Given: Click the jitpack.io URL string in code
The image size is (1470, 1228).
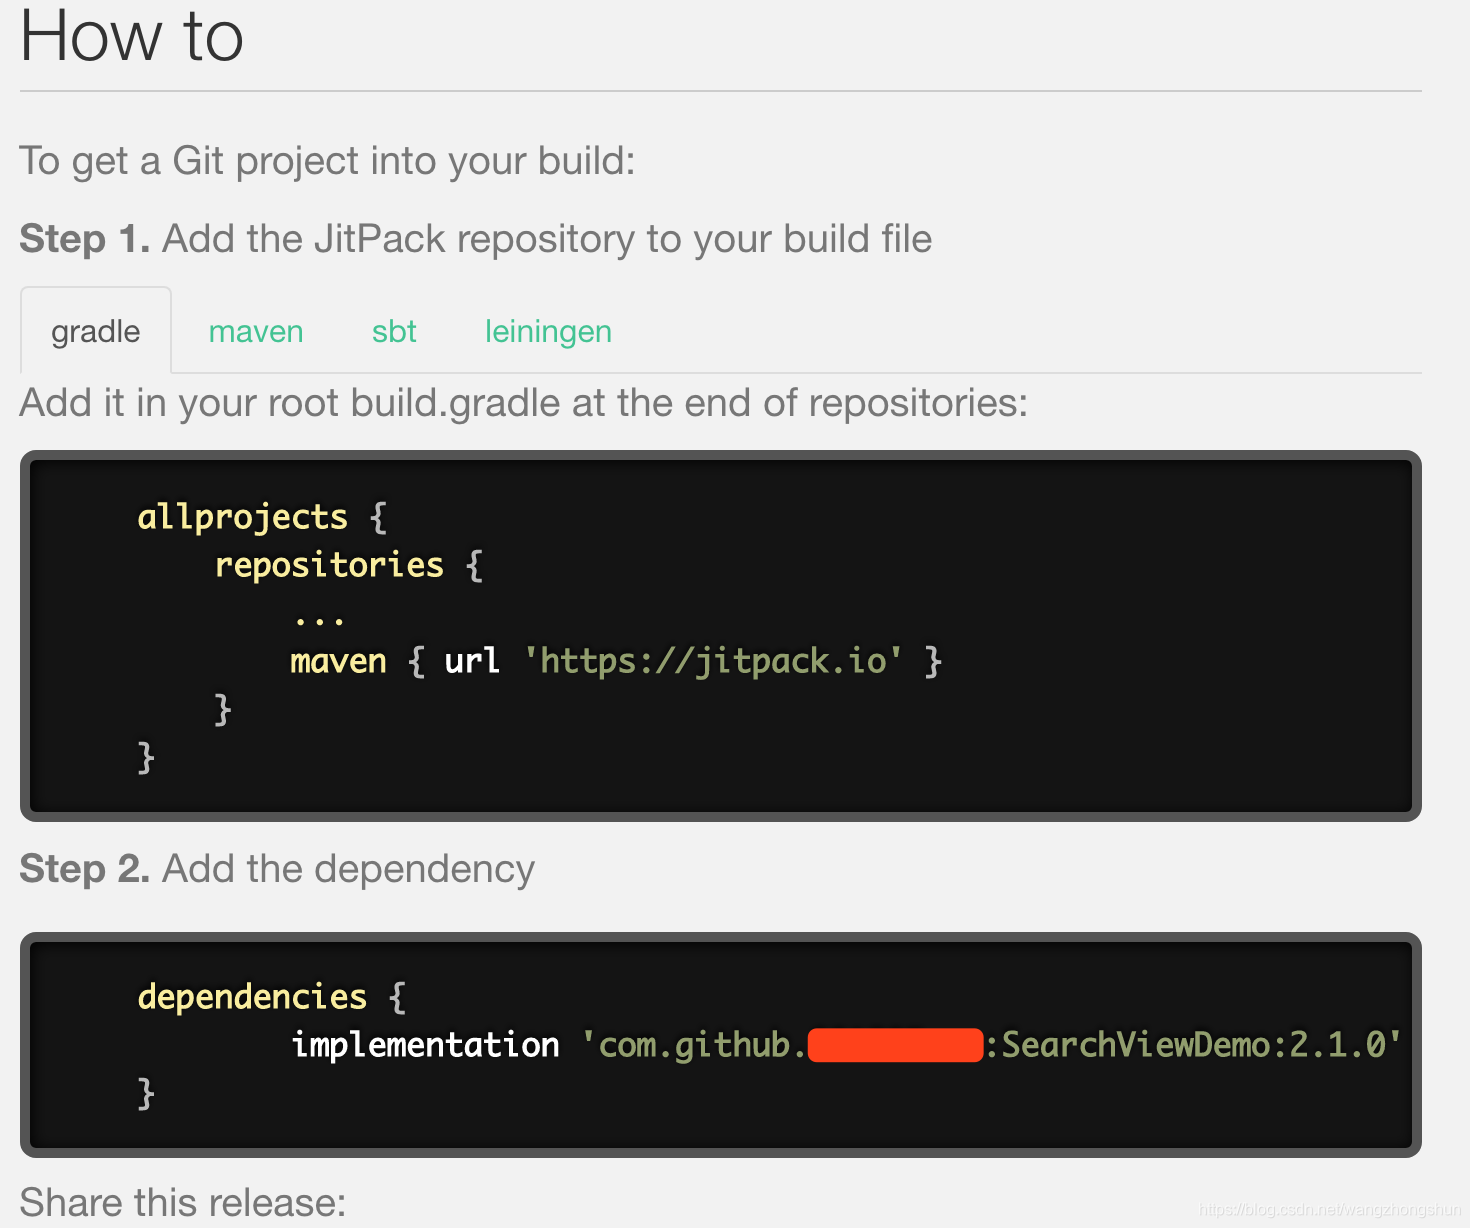Looking at the screenshot, I should 713,661.
